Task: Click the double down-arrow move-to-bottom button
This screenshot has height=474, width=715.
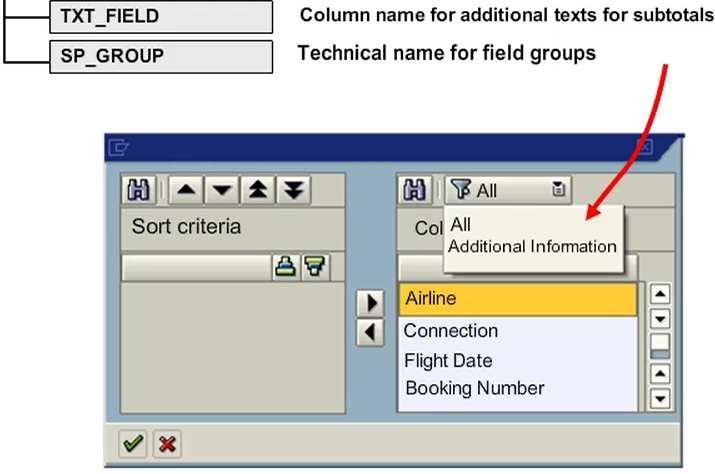Action: pos(292,189)
